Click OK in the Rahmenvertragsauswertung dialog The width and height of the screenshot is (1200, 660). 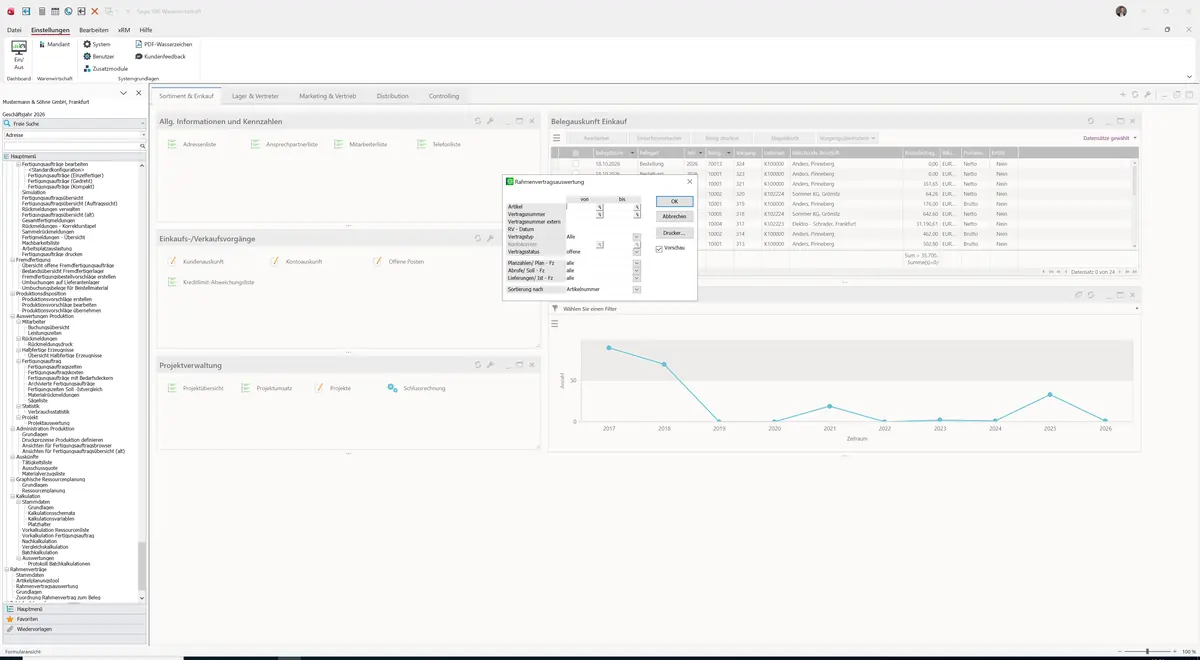tap(674, 201)
